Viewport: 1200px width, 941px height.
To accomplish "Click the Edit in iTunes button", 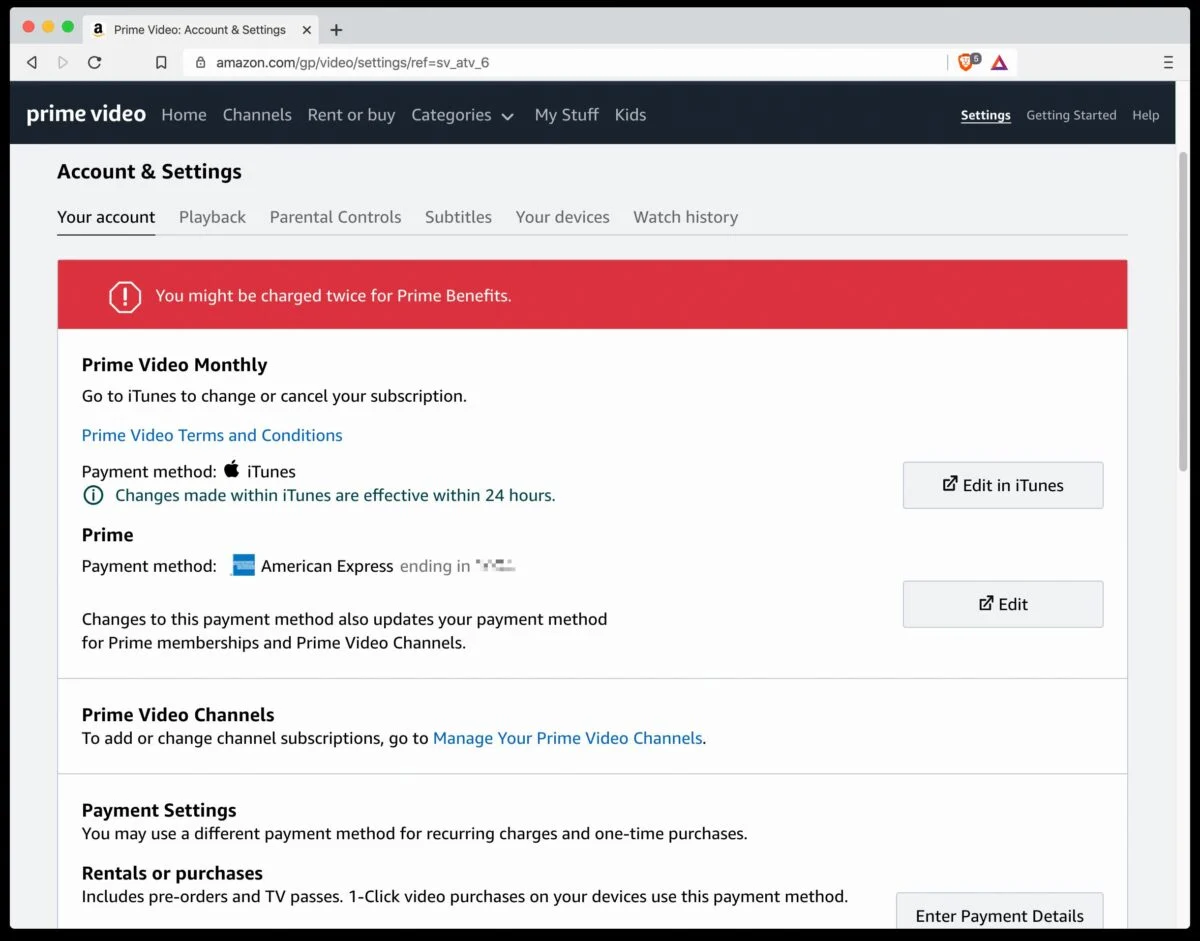I will click(x=1002, y=485).
